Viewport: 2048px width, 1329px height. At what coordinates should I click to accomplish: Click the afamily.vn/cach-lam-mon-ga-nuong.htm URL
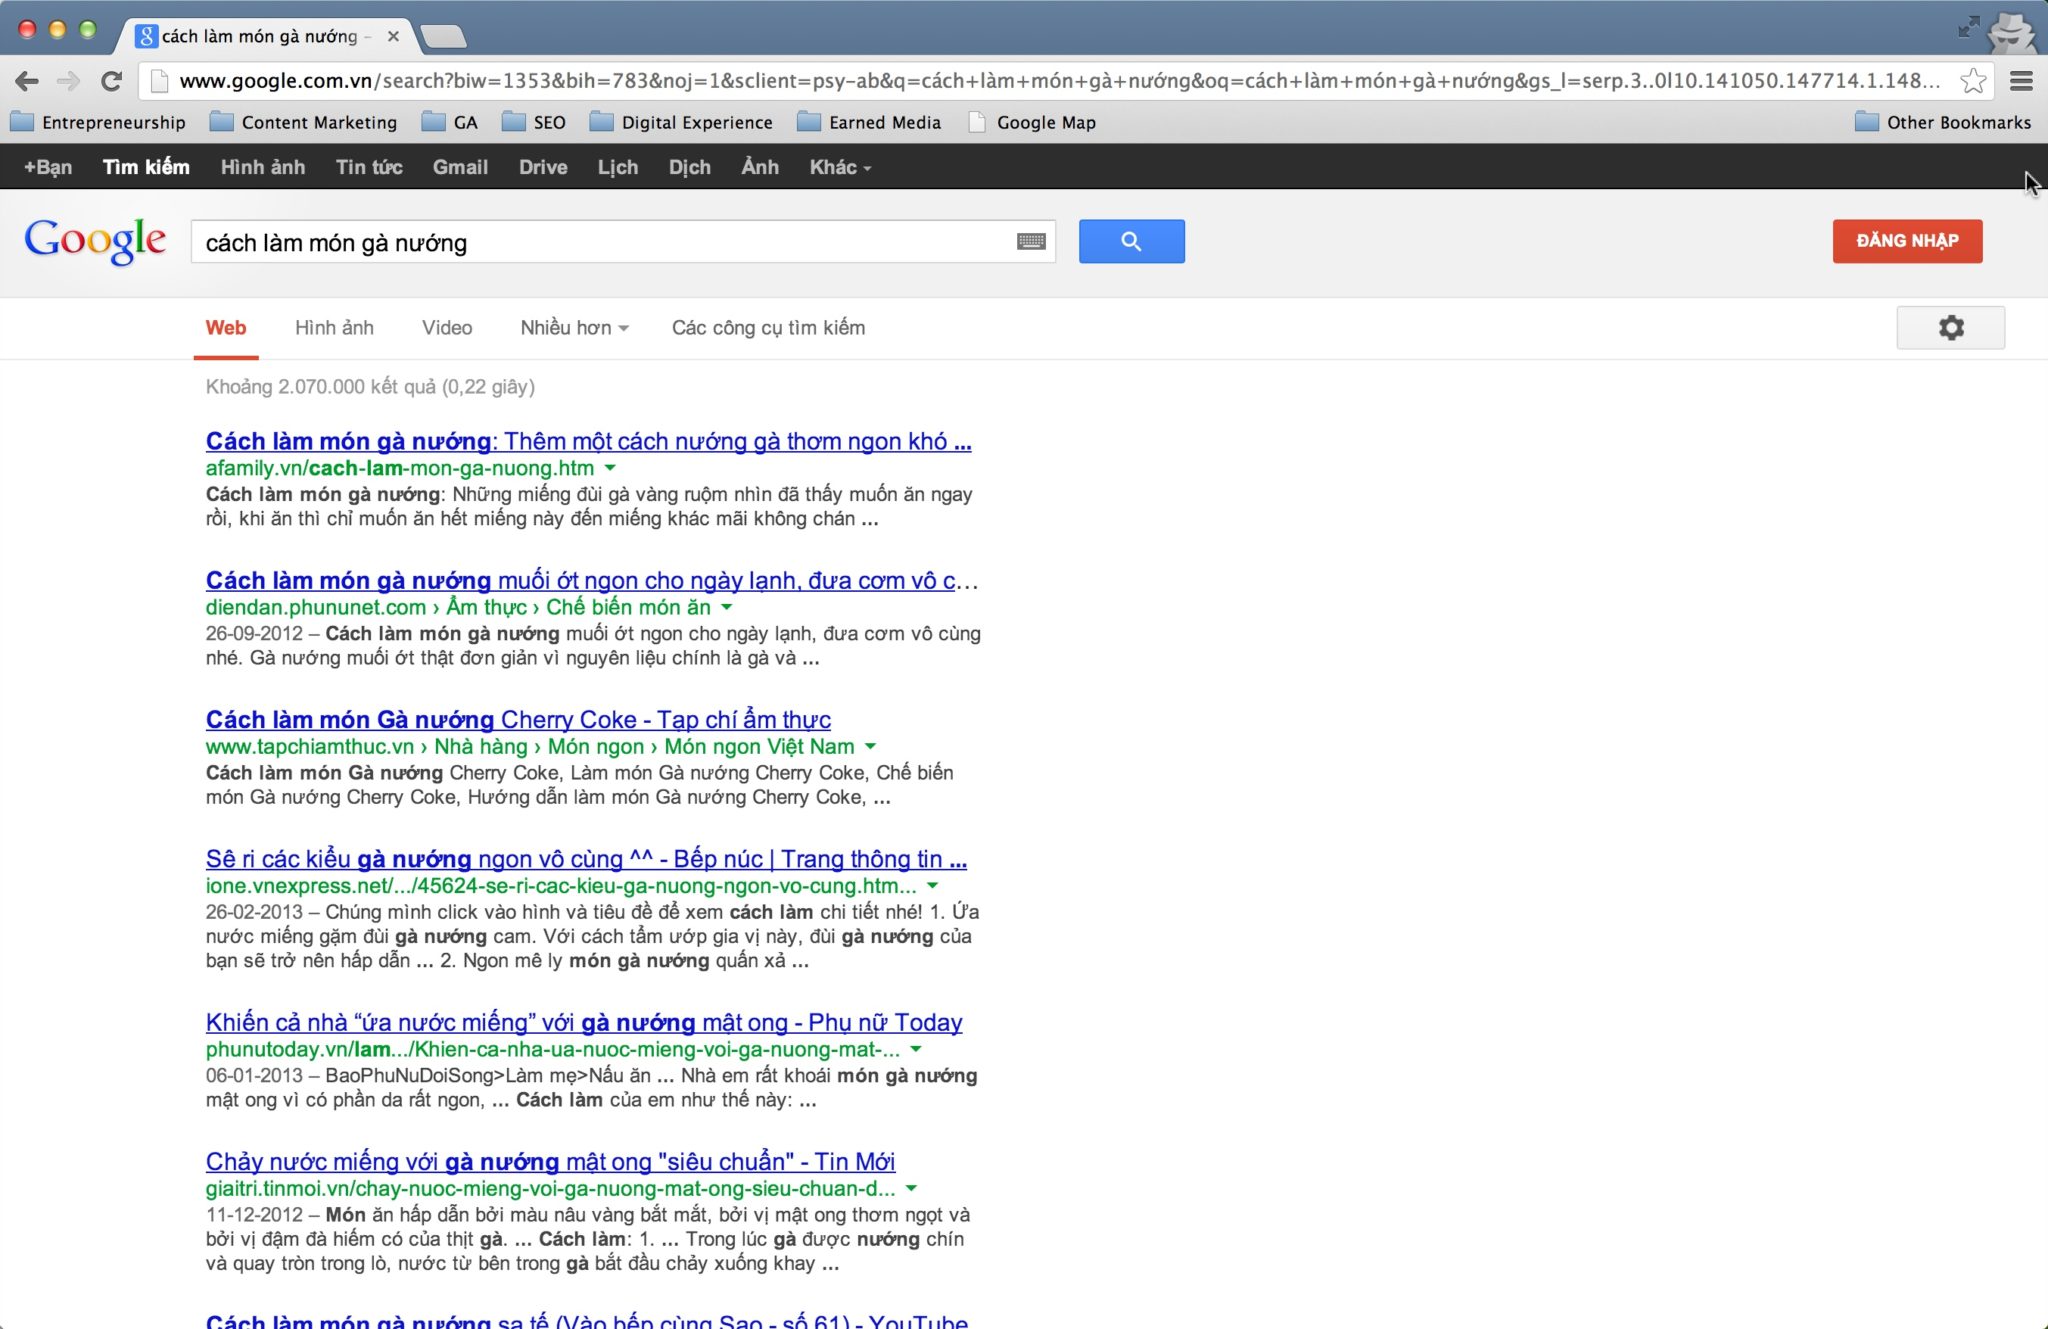400,468
